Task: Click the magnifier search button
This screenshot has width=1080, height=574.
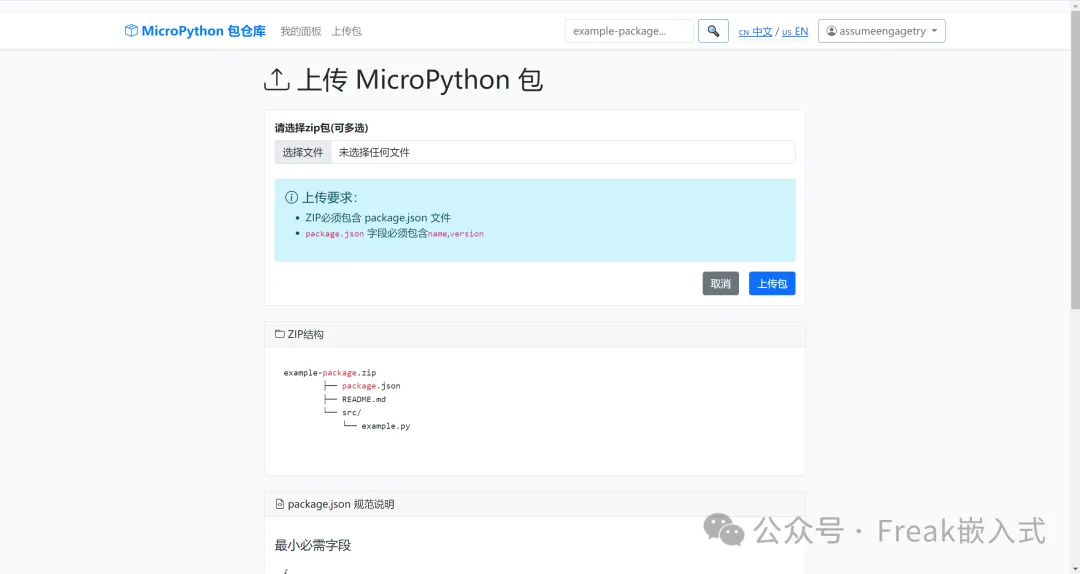Action: coord(713,31)
